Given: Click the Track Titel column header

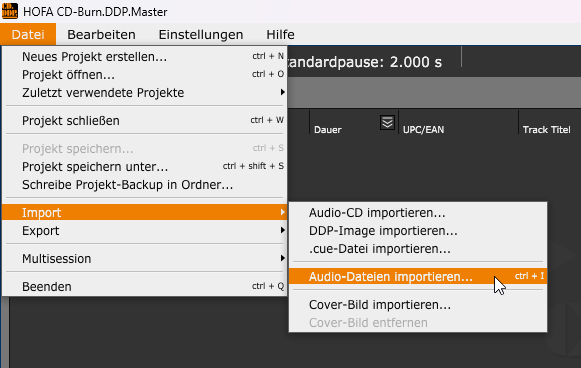Looking at the screenshot, I should pyautogui.click(x=547, y=130).
